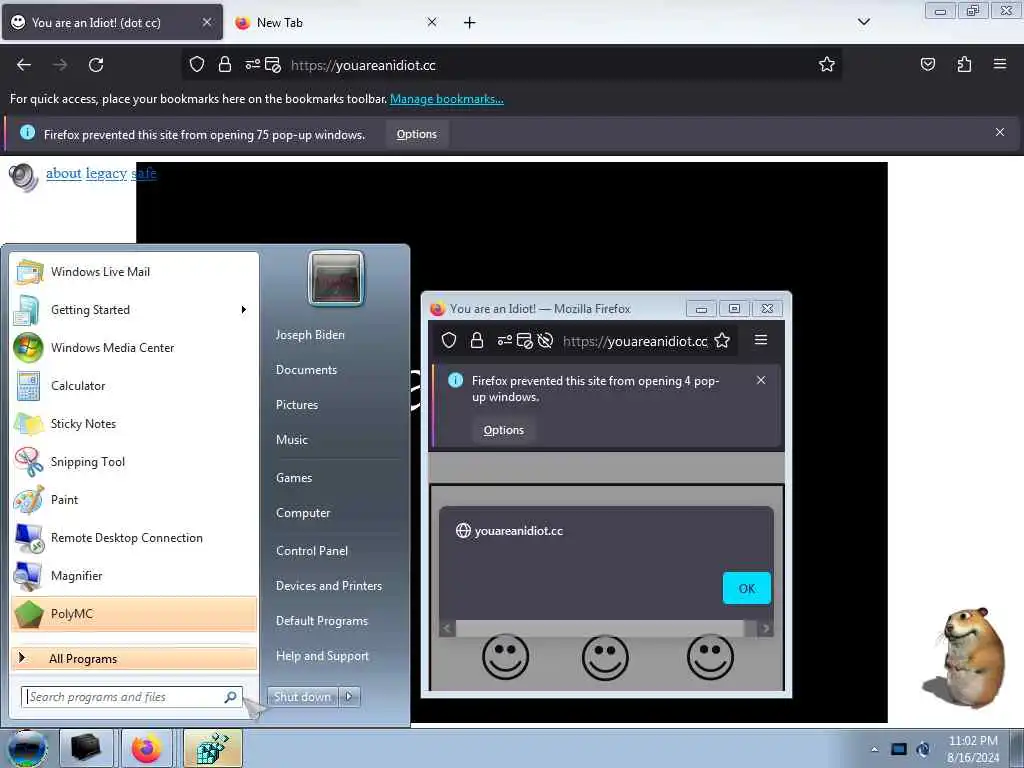Screen dimensions: 1024x768
Task: Open Shut down options arrow
Action: (349, 696)
